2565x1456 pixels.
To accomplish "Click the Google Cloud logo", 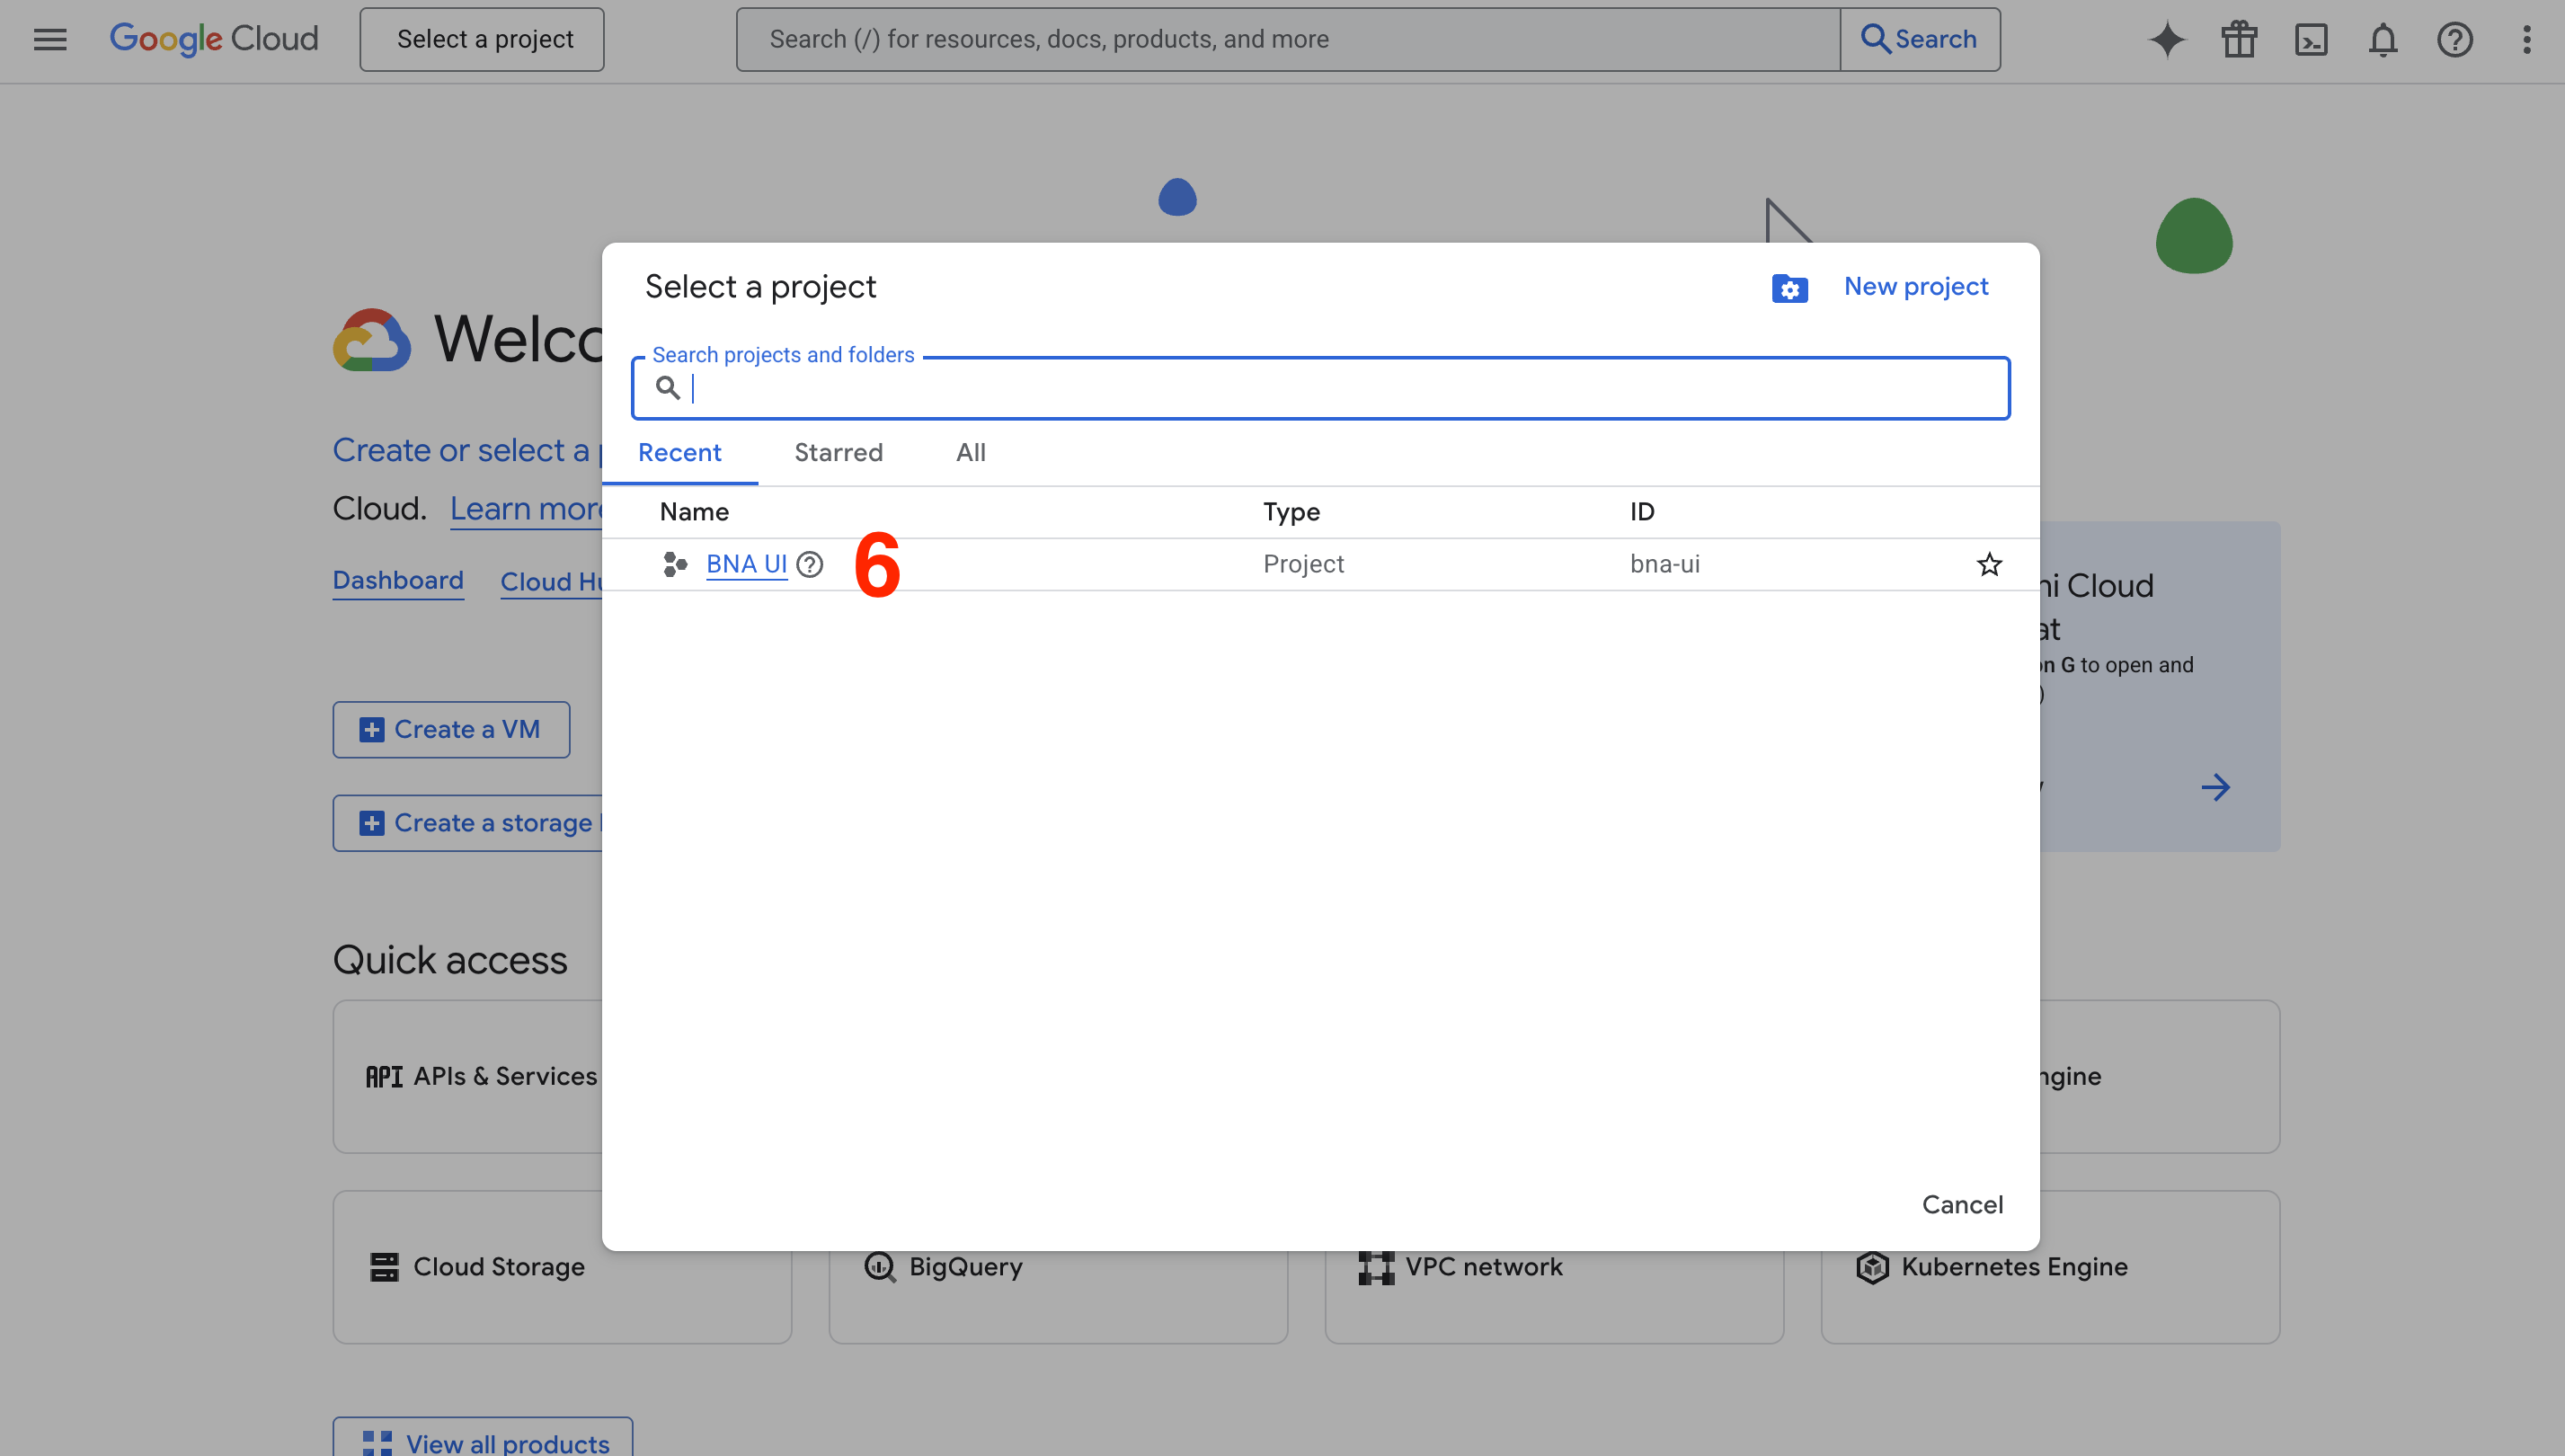I will (214, 39).
